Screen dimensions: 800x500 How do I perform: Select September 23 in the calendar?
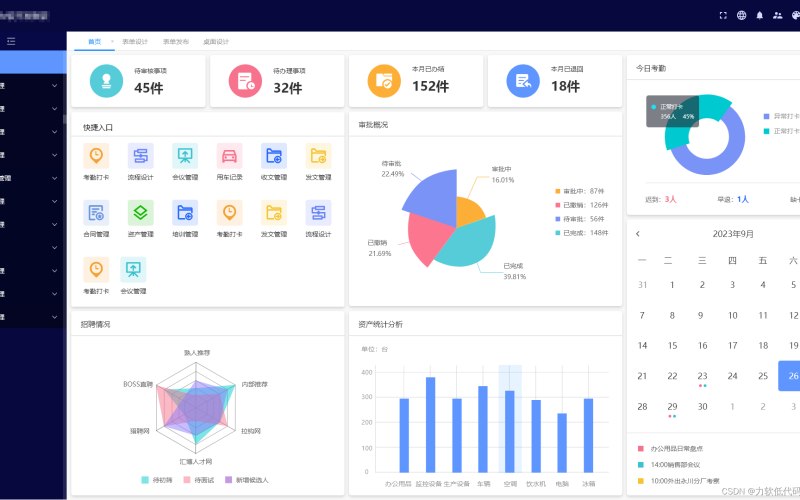(x=703, y=376)
